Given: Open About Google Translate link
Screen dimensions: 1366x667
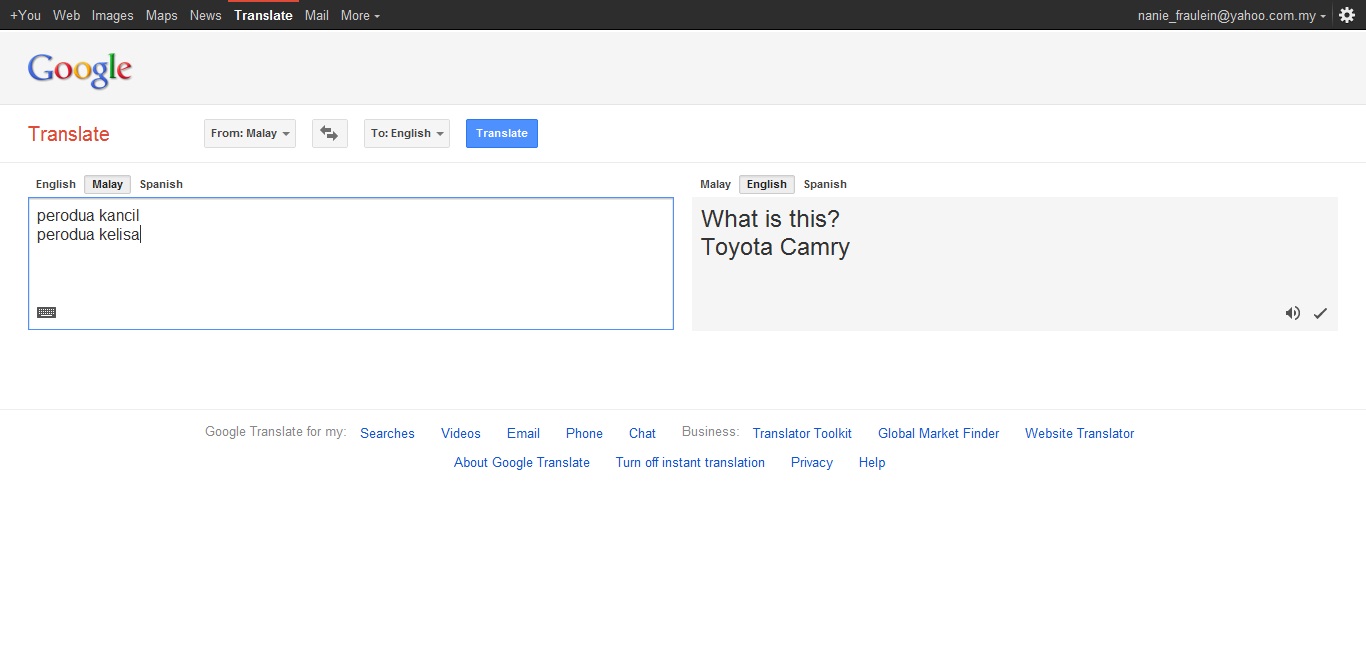Looking at the screenshot, I should click(x=522, y=462).
